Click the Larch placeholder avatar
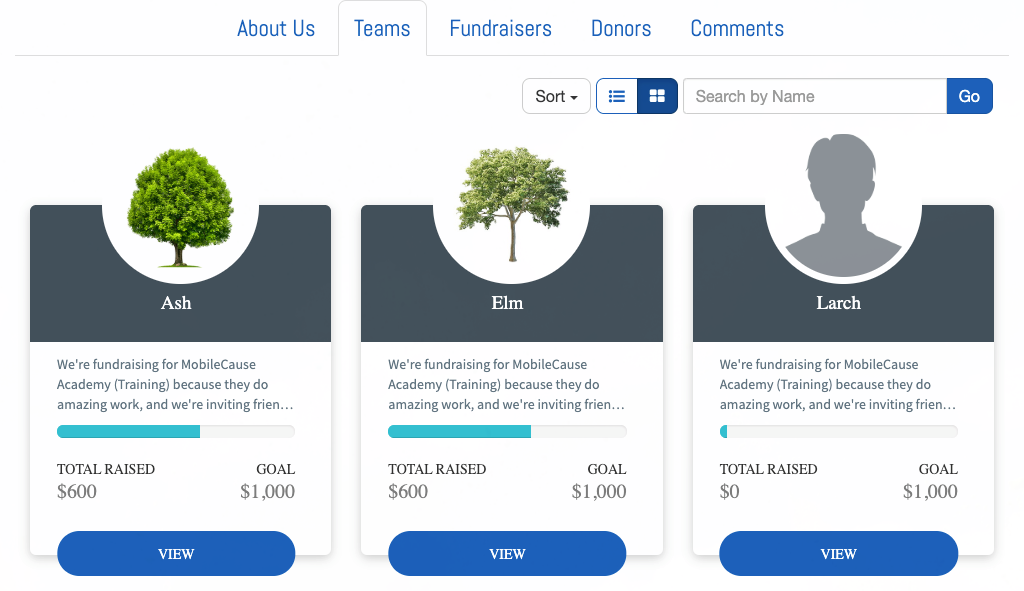This screenshot has height=591, width=1024. (x=843, y=205)
